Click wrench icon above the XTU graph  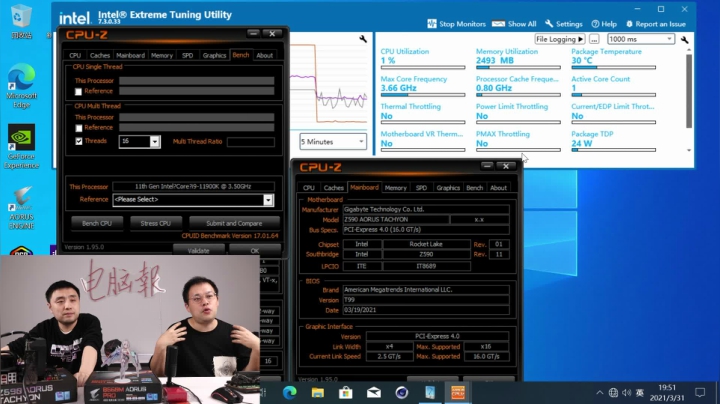point(363,39)
